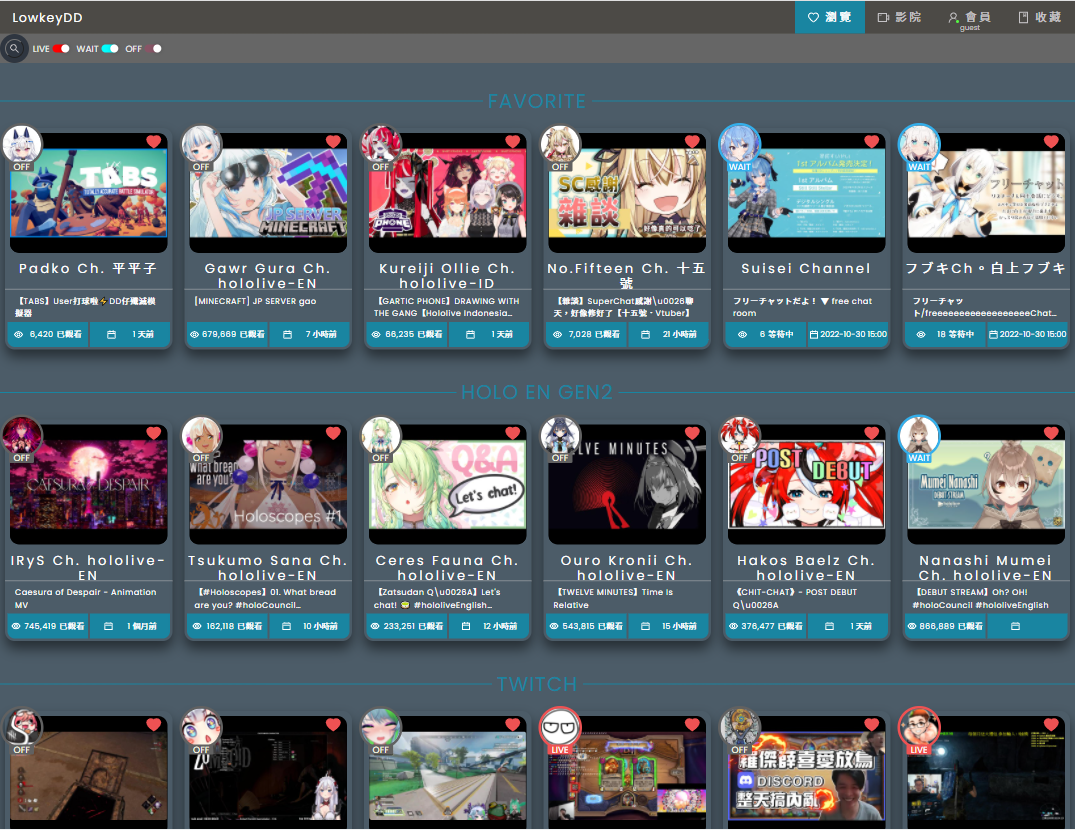Unfavorite Gawr Gura heart icon
Image resolution: width=1075 pixels, height=830 pixels.
coord(333,141)
